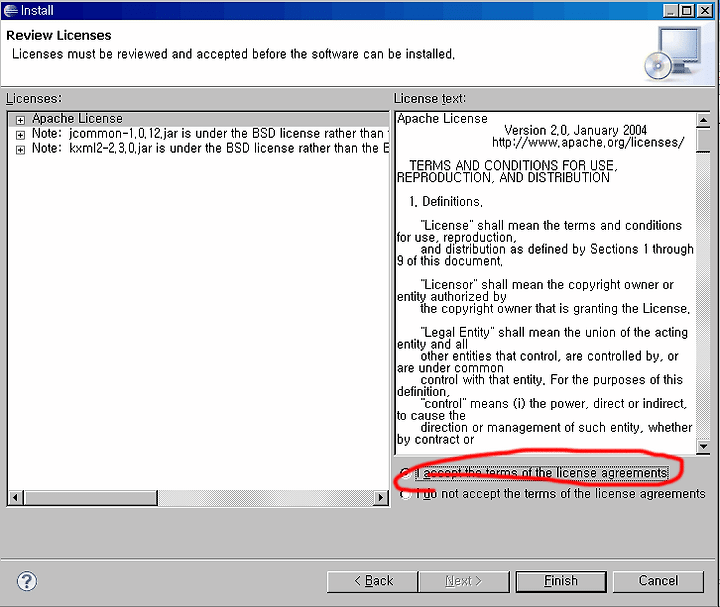Select "I do not accept" radio button

pos(405,494)
